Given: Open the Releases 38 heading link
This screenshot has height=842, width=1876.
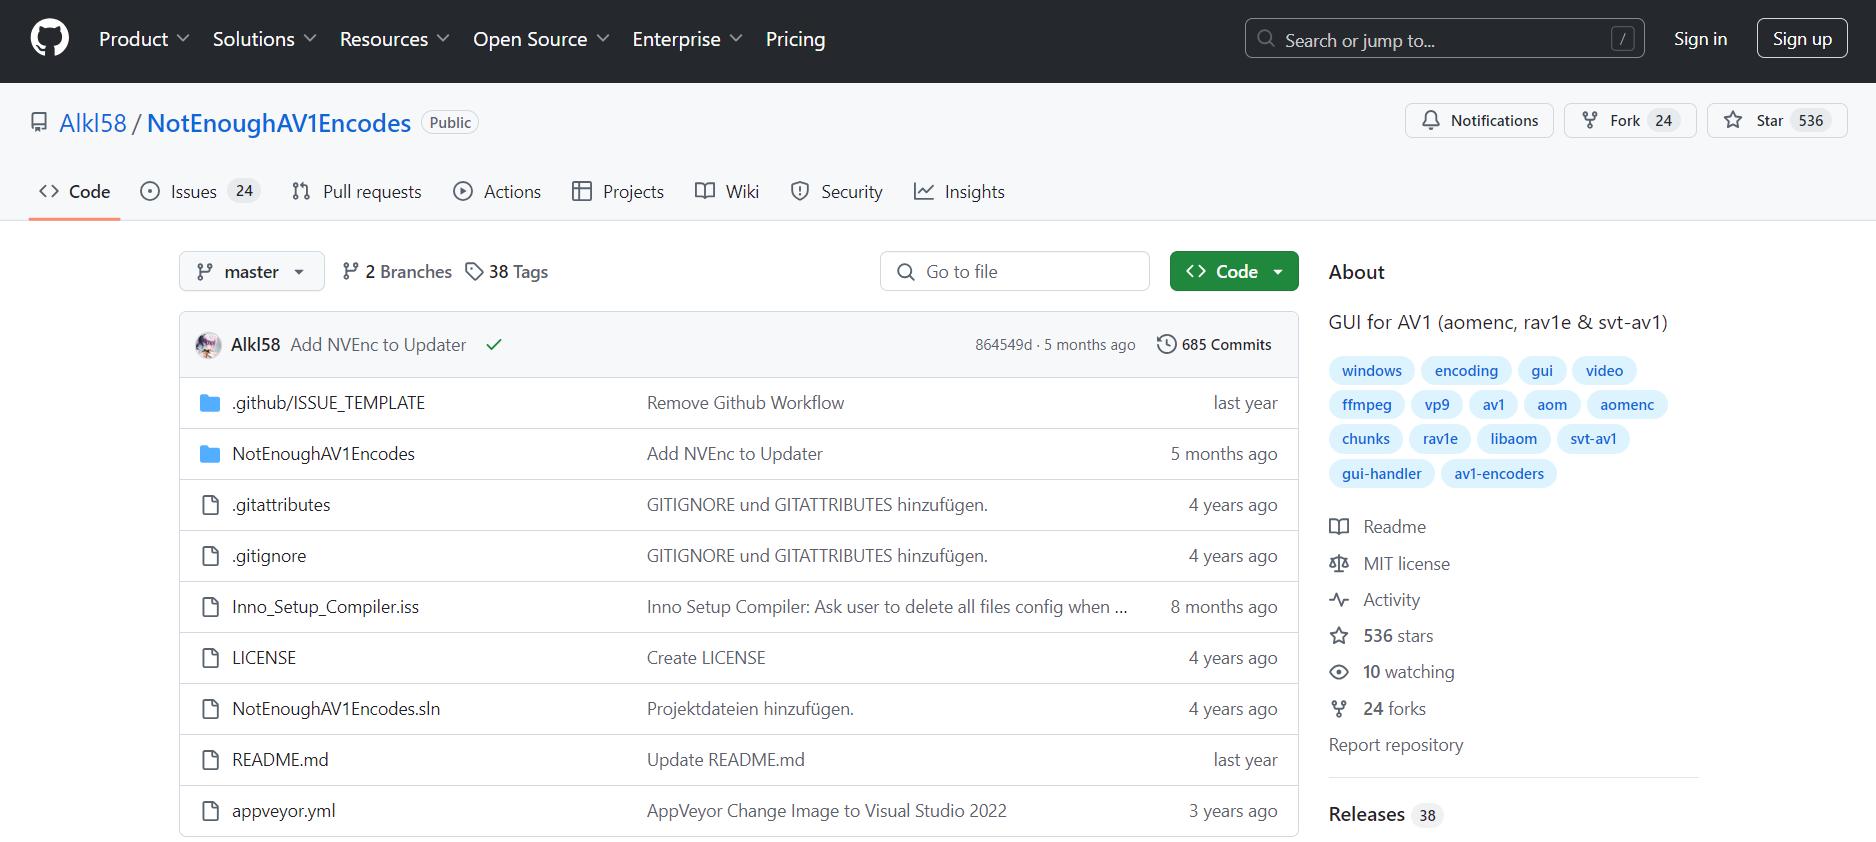Looking at the screenshot, I should coord(1384,814).
